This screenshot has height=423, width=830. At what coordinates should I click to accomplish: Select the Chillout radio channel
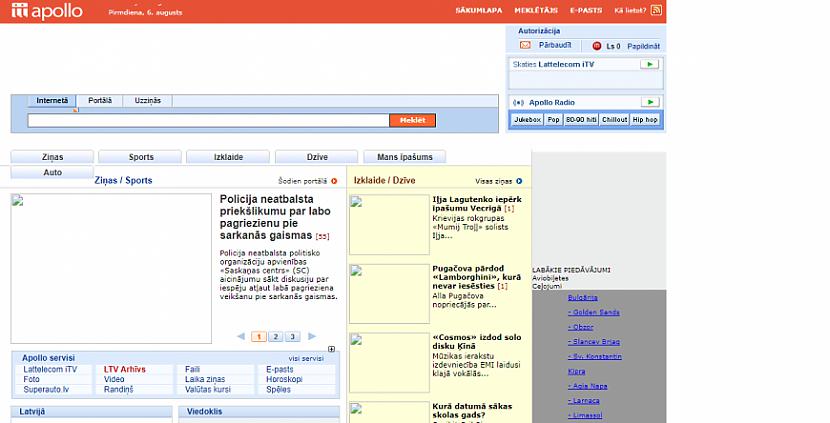615,120
